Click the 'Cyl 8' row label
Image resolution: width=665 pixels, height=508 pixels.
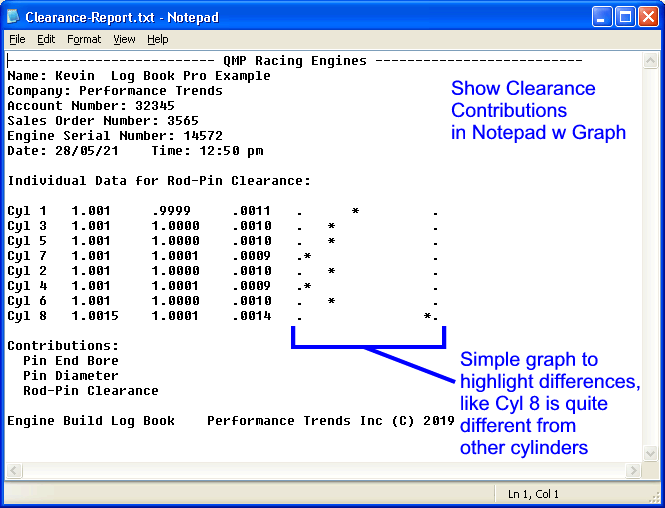(x=27, y=316)
